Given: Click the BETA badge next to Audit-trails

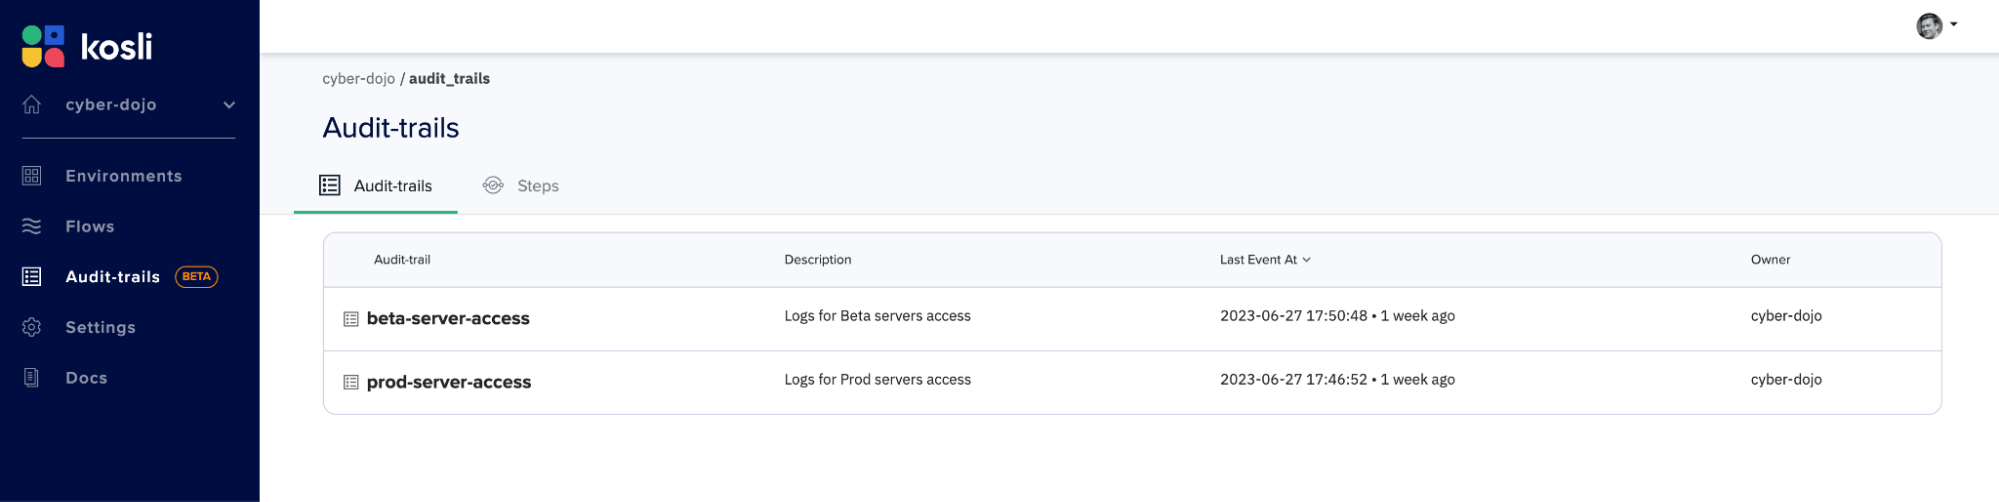Looking at the screenshot, I should pos(197,277).
